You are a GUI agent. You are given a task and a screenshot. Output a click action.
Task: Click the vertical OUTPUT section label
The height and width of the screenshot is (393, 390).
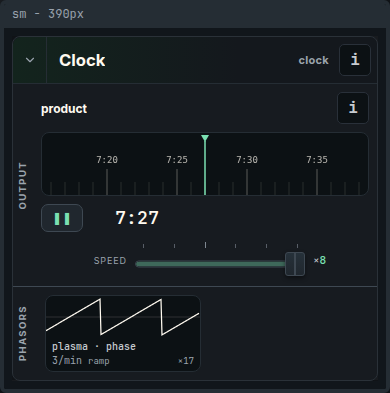(x=23, y=186)
